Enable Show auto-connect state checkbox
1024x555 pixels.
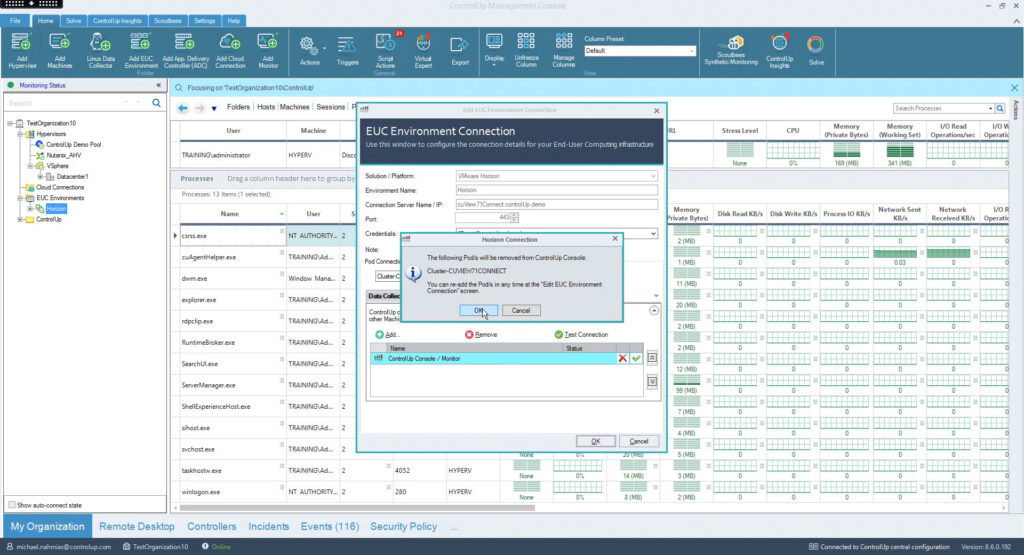pyautogui.click(x=12, y=505)
